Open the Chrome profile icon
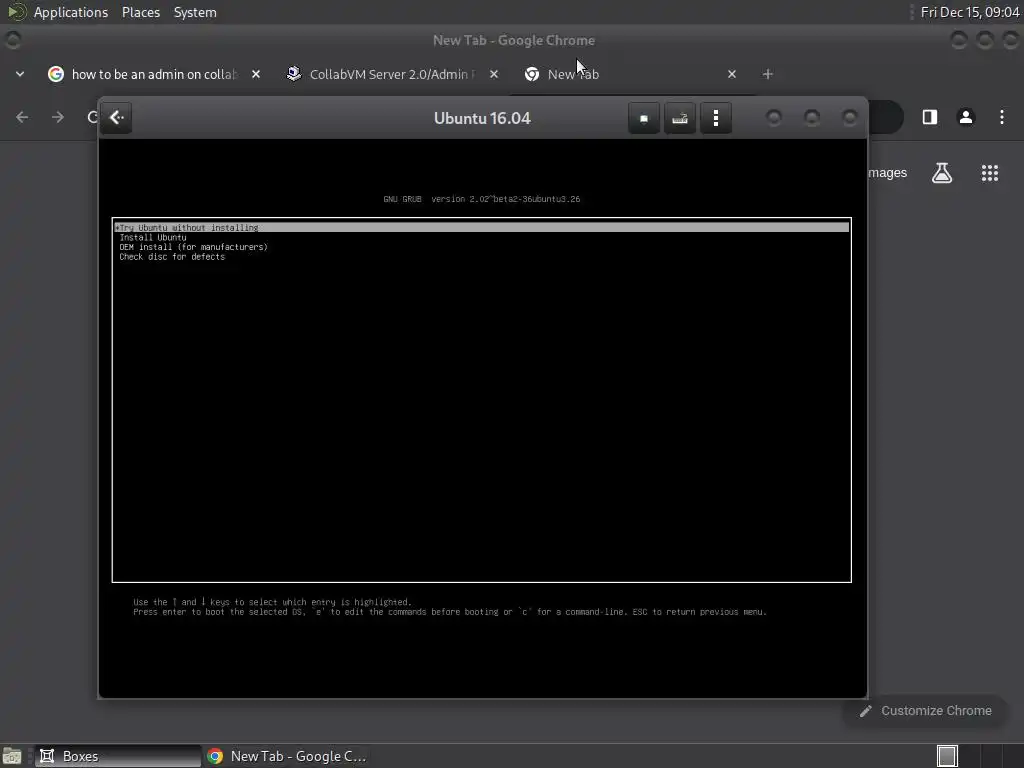The height and width of the screenshot is (768, 1024). click(x=966, y=117)
